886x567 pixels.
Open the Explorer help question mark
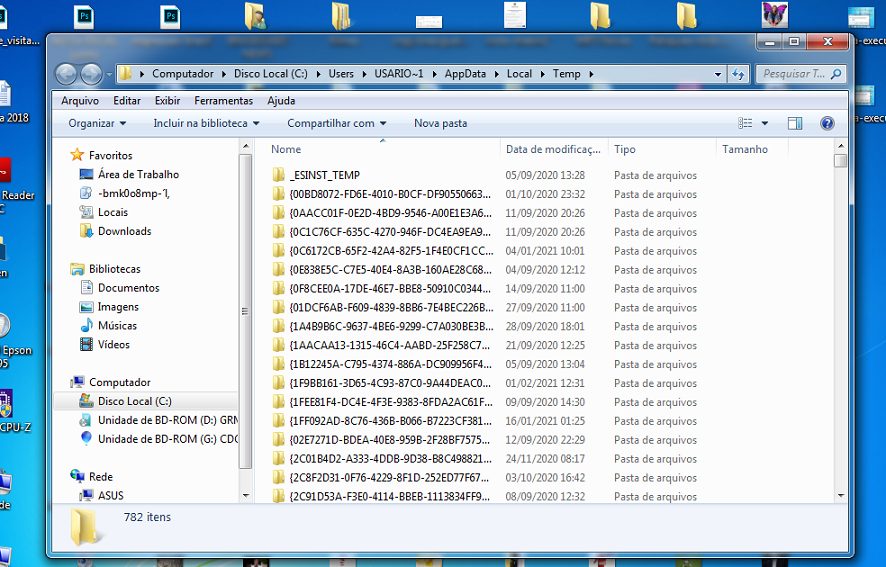click(827, 123)
